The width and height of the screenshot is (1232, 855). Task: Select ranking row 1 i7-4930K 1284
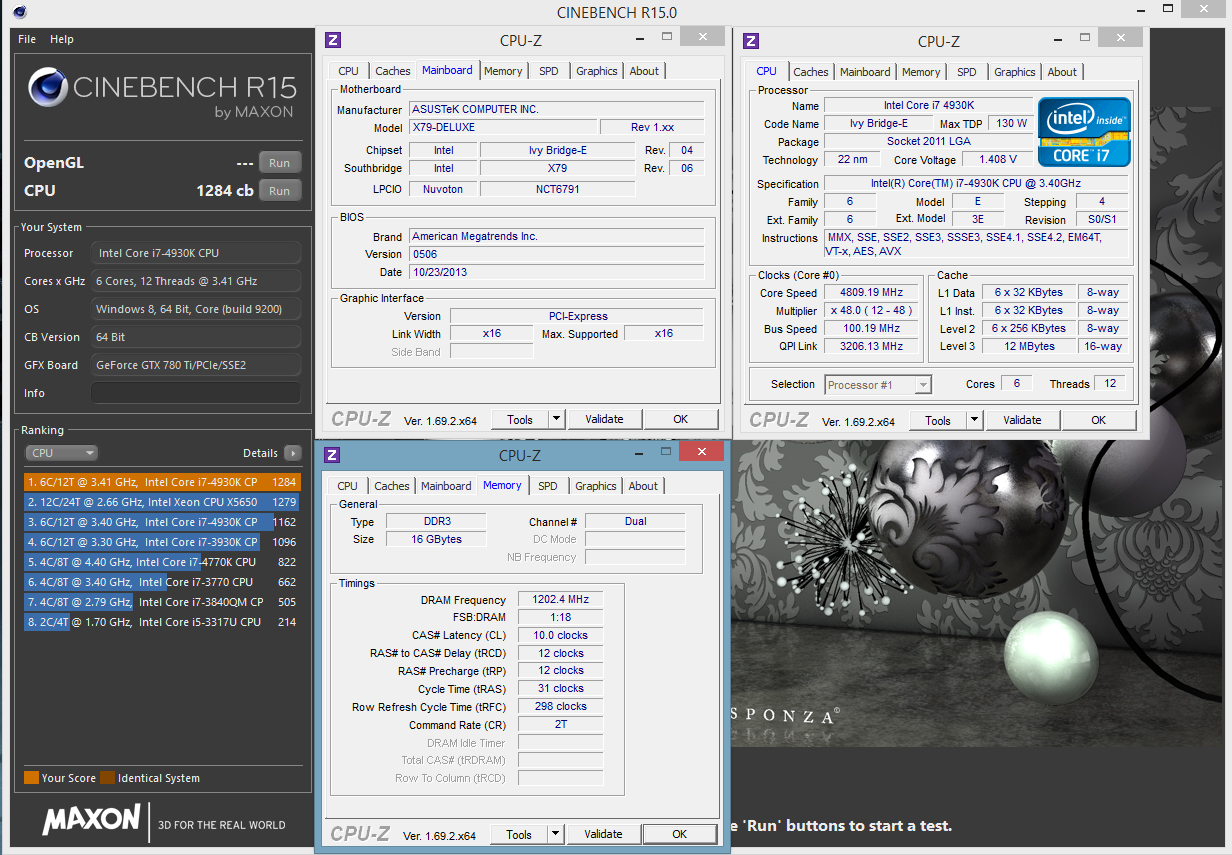click(x=162, y=482)
